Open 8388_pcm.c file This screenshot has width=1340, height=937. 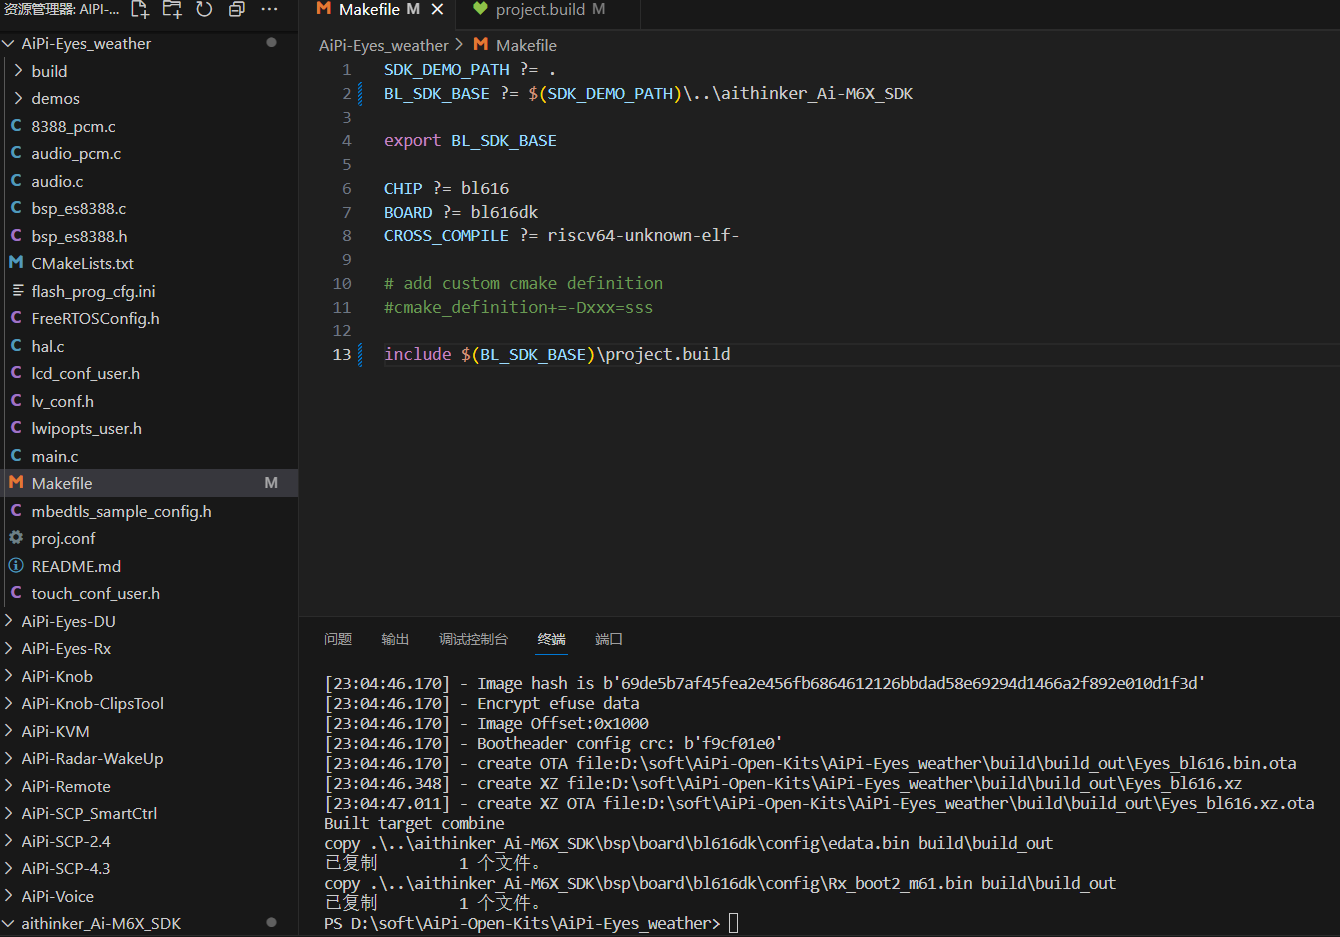click(149, 126)
